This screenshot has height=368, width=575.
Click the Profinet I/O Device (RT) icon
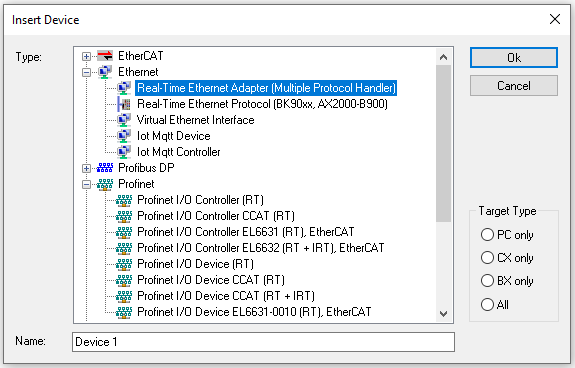[124, 264]
